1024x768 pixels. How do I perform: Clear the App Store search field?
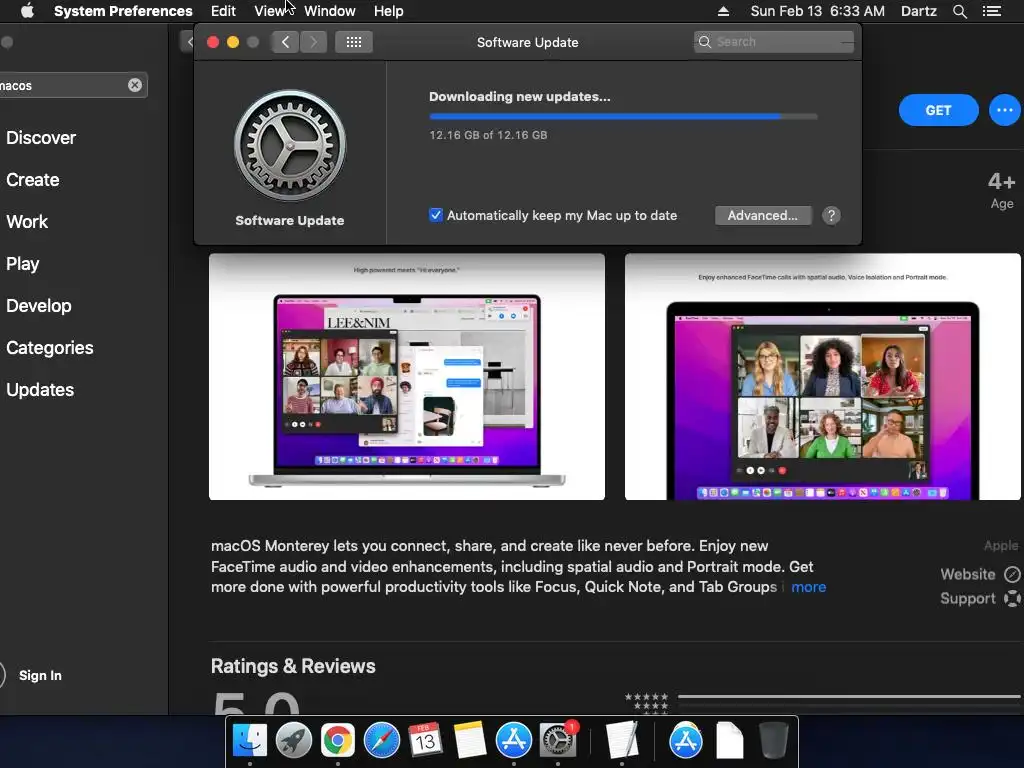click(x=135, y=85)
